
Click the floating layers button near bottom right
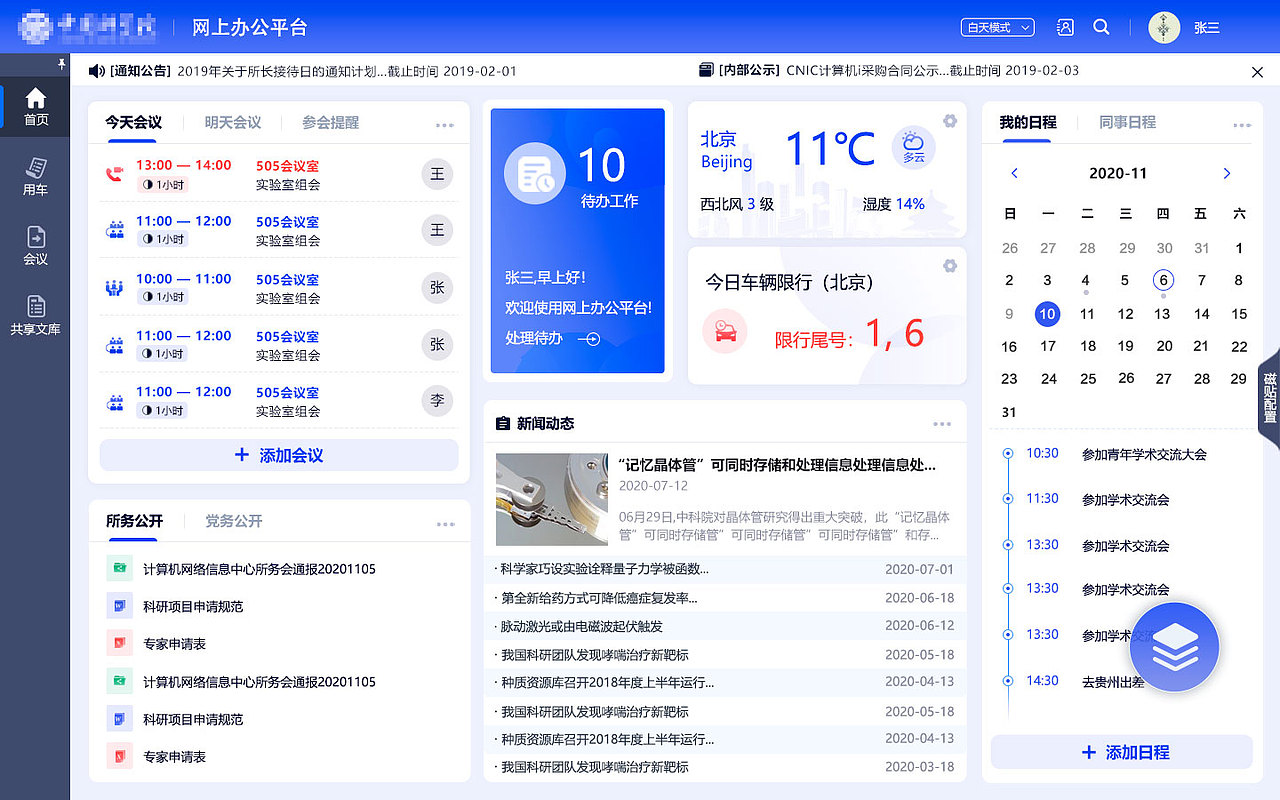tap(1174, 647)
